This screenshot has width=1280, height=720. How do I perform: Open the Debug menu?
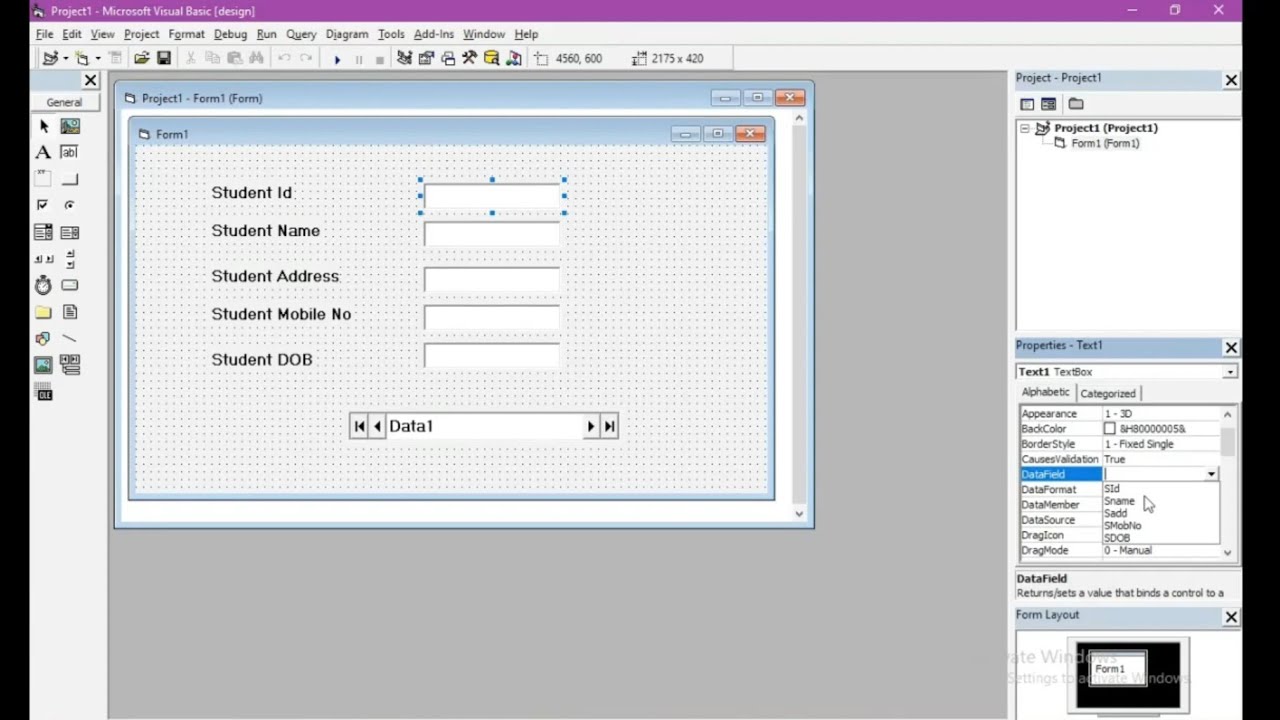click(x=230, y=34)
